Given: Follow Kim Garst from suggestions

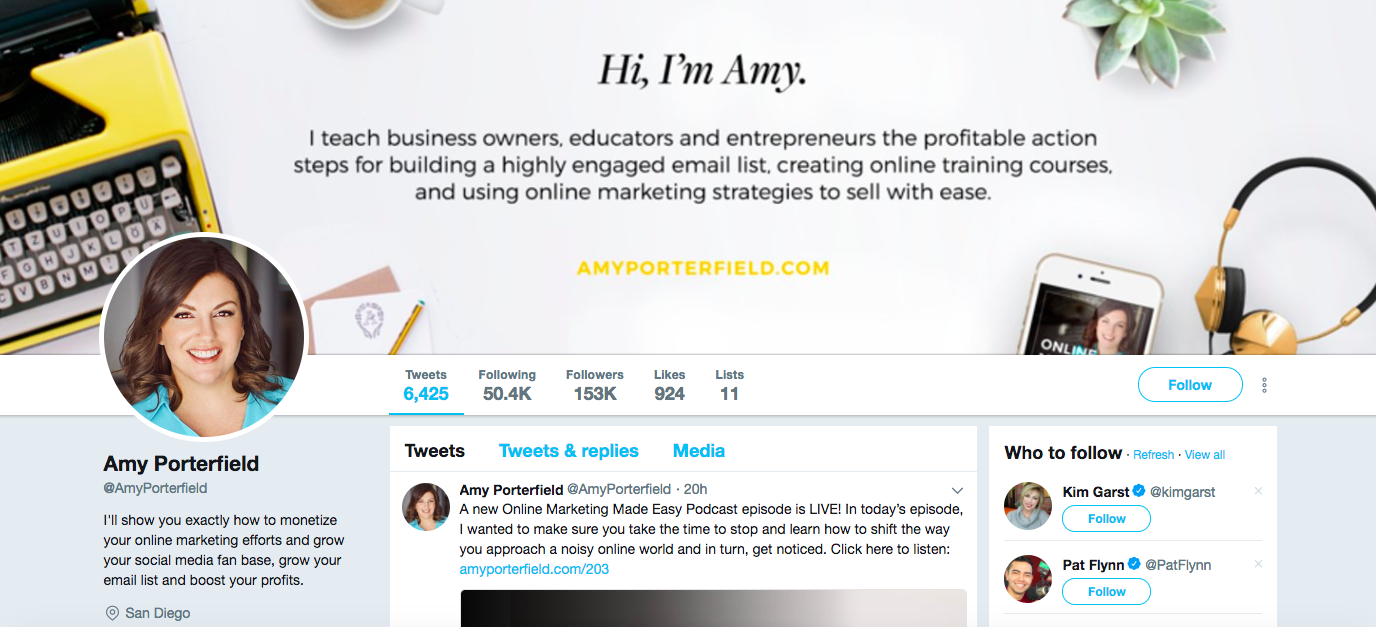Looking at the screenshot, I should pyautogui.click(x=1106, y=519).
